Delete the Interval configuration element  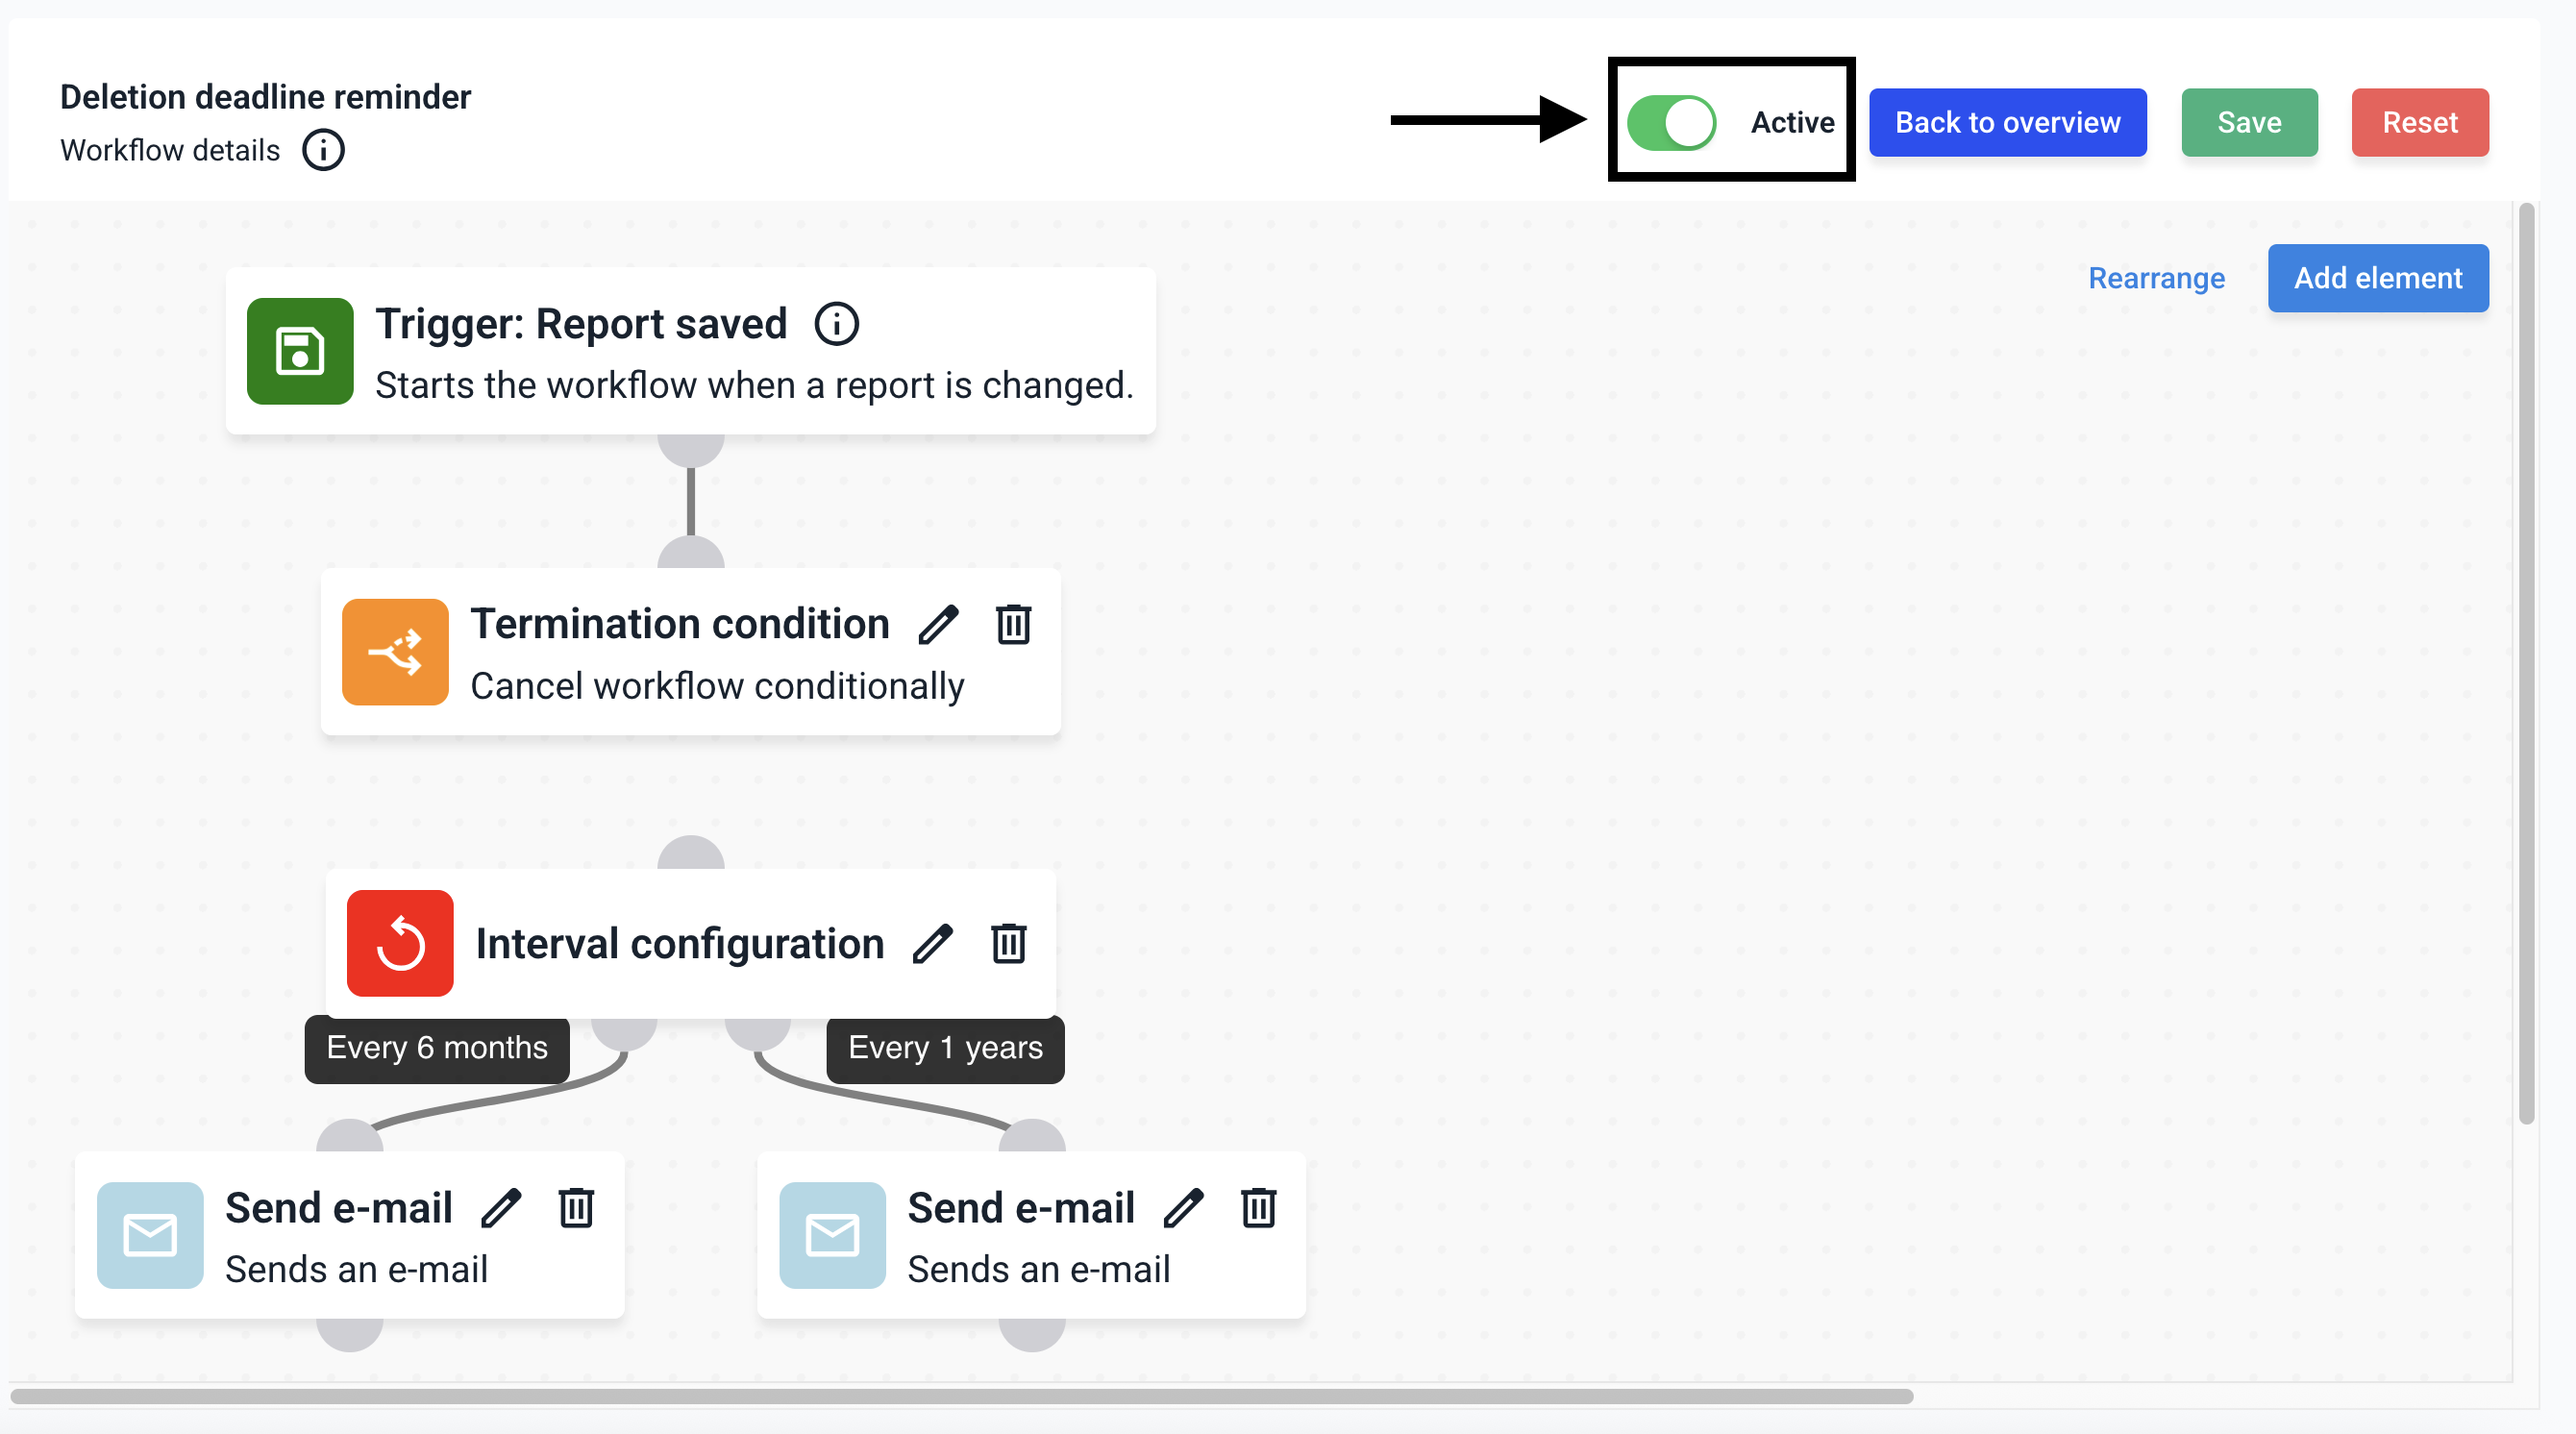pyautogui.click(x=1008, y=943)
